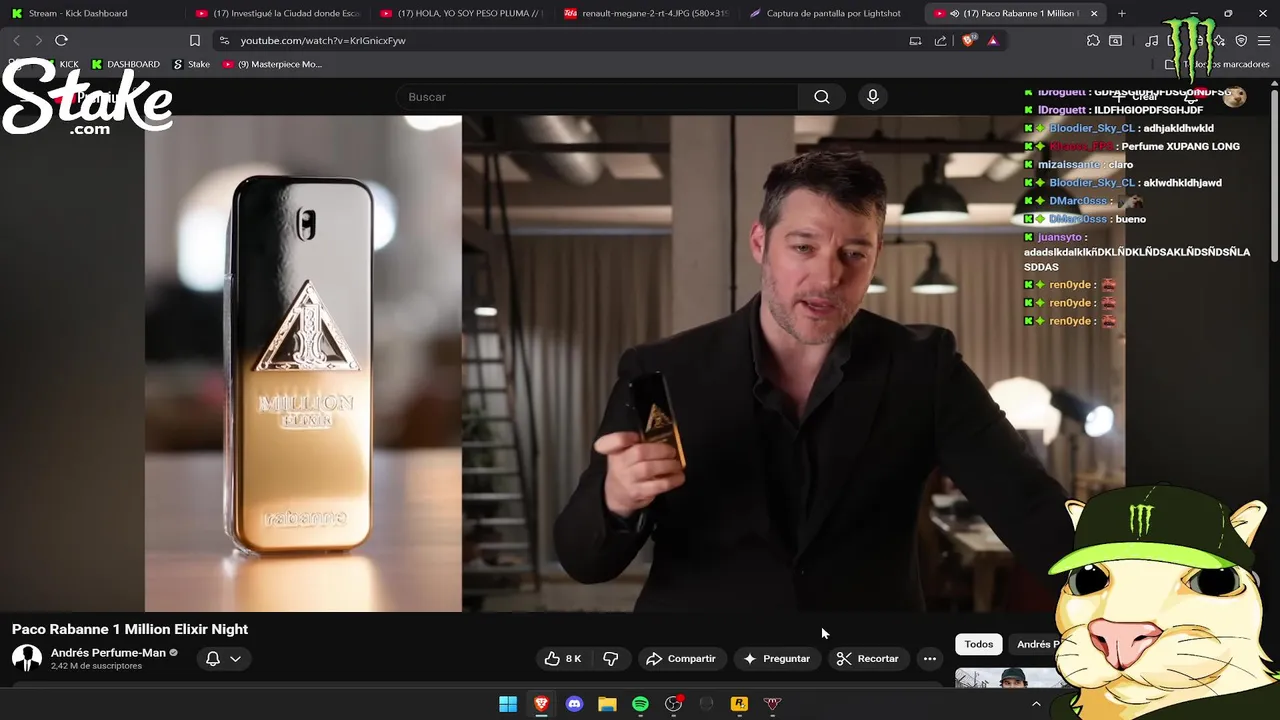The image size is (1280, 720).
Task: Open a new browser tab
Action: click(x=1122, y=13)
